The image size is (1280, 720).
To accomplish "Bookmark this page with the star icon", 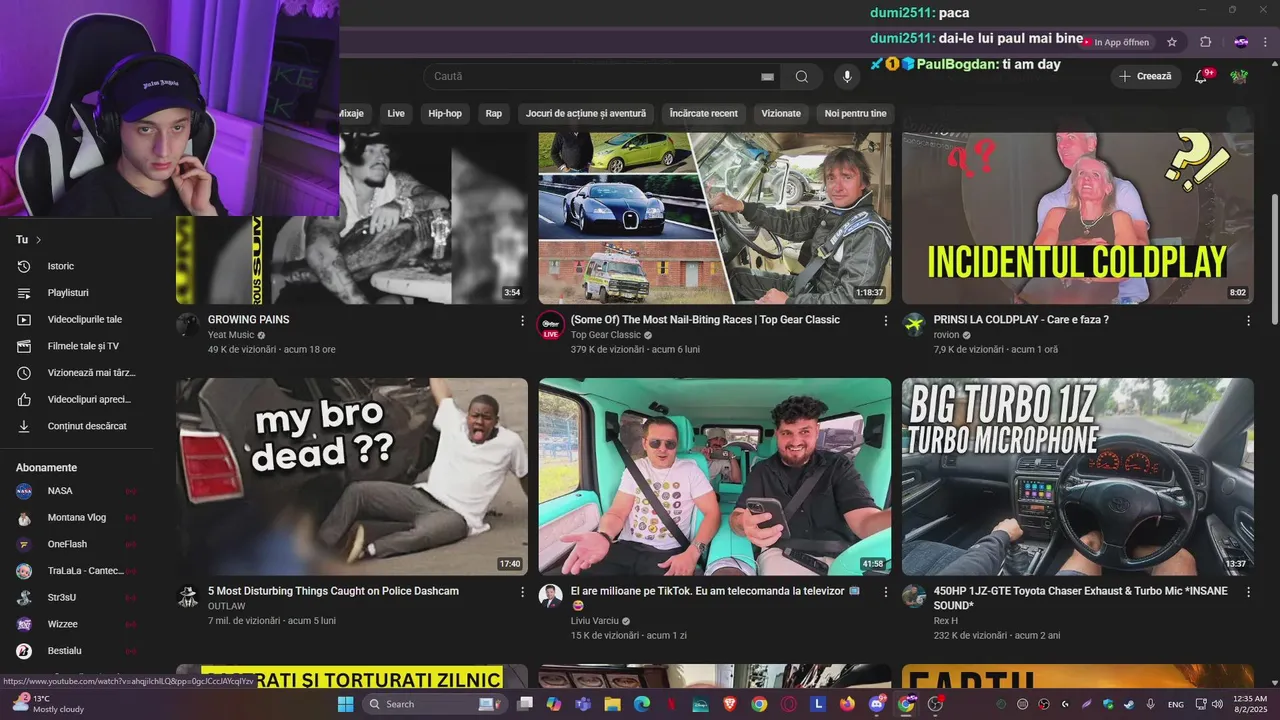I will pyautogui.click(x=1172, y=42).
